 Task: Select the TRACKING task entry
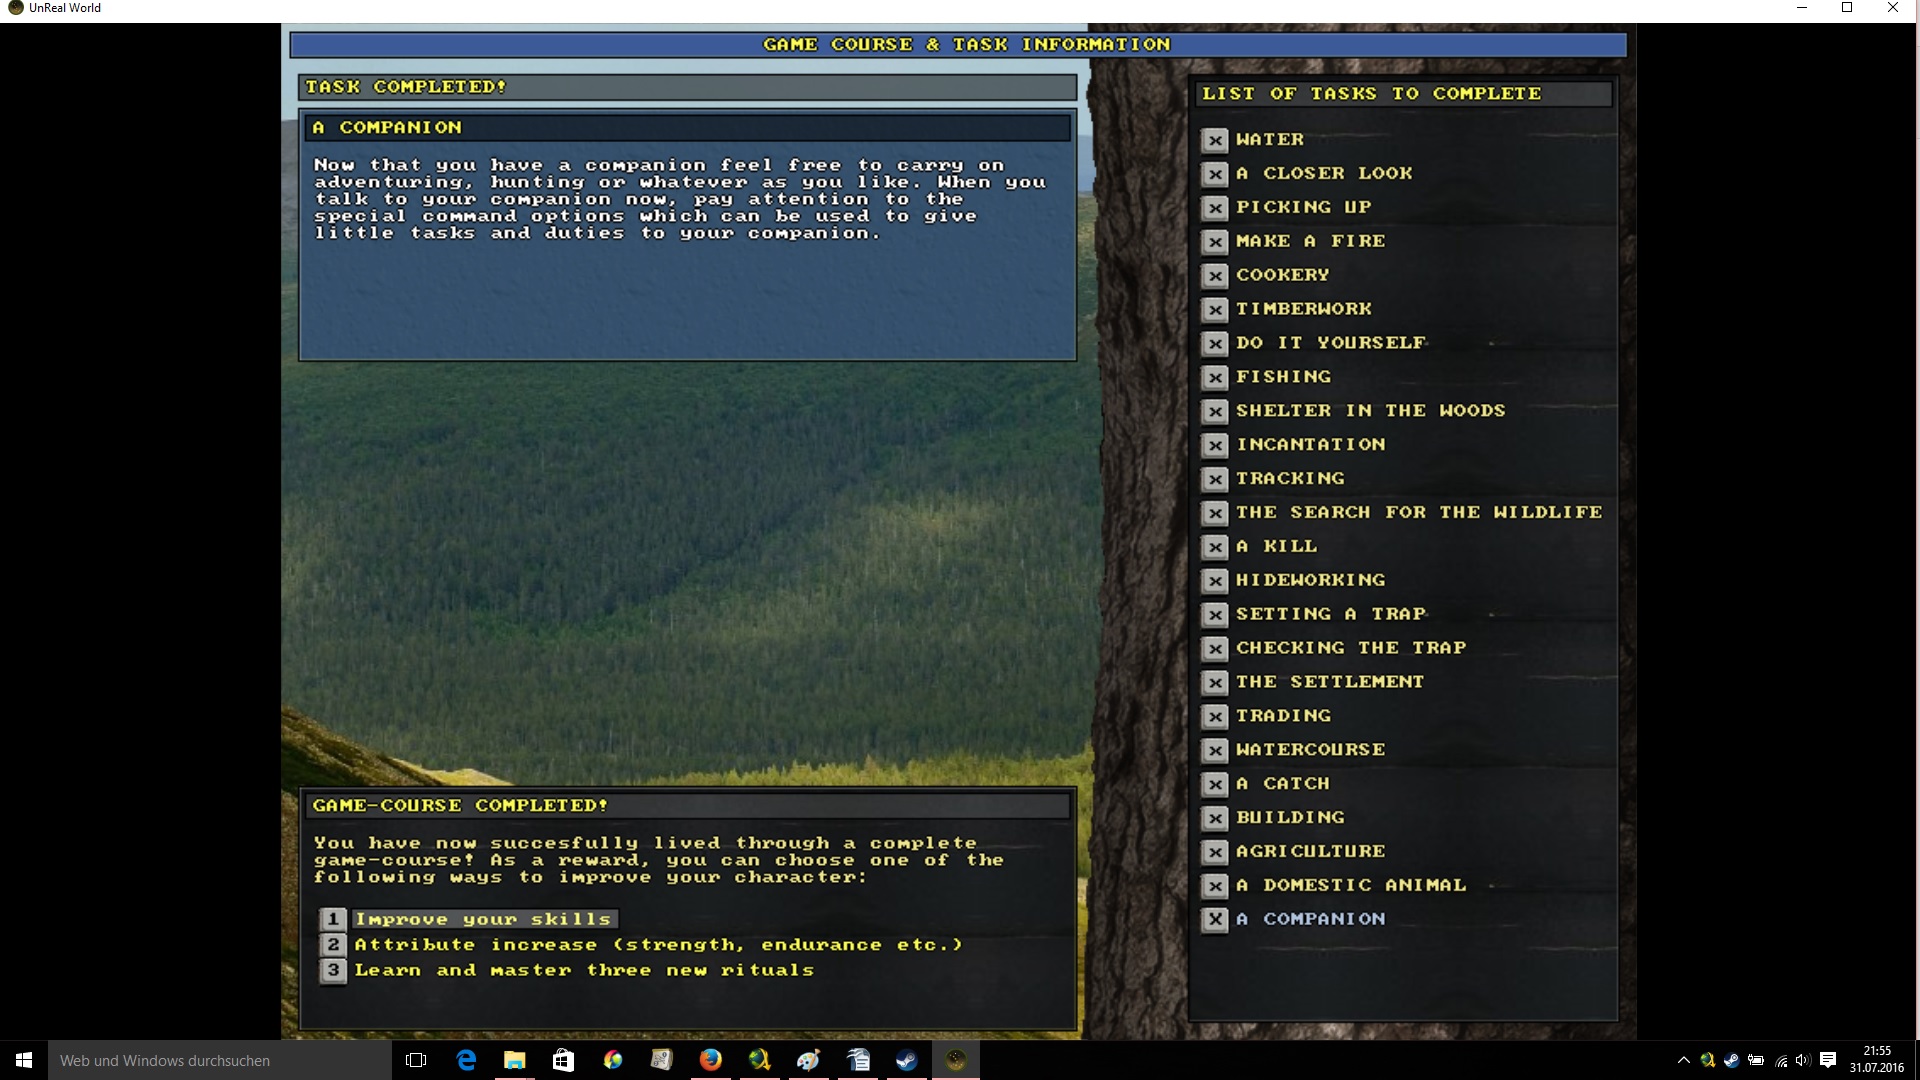[x=1290, y=479]
